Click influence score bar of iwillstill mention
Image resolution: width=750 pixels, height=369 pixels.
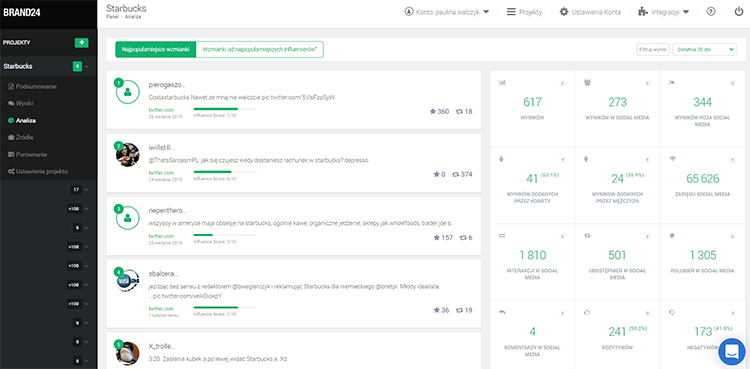point(225,172)
